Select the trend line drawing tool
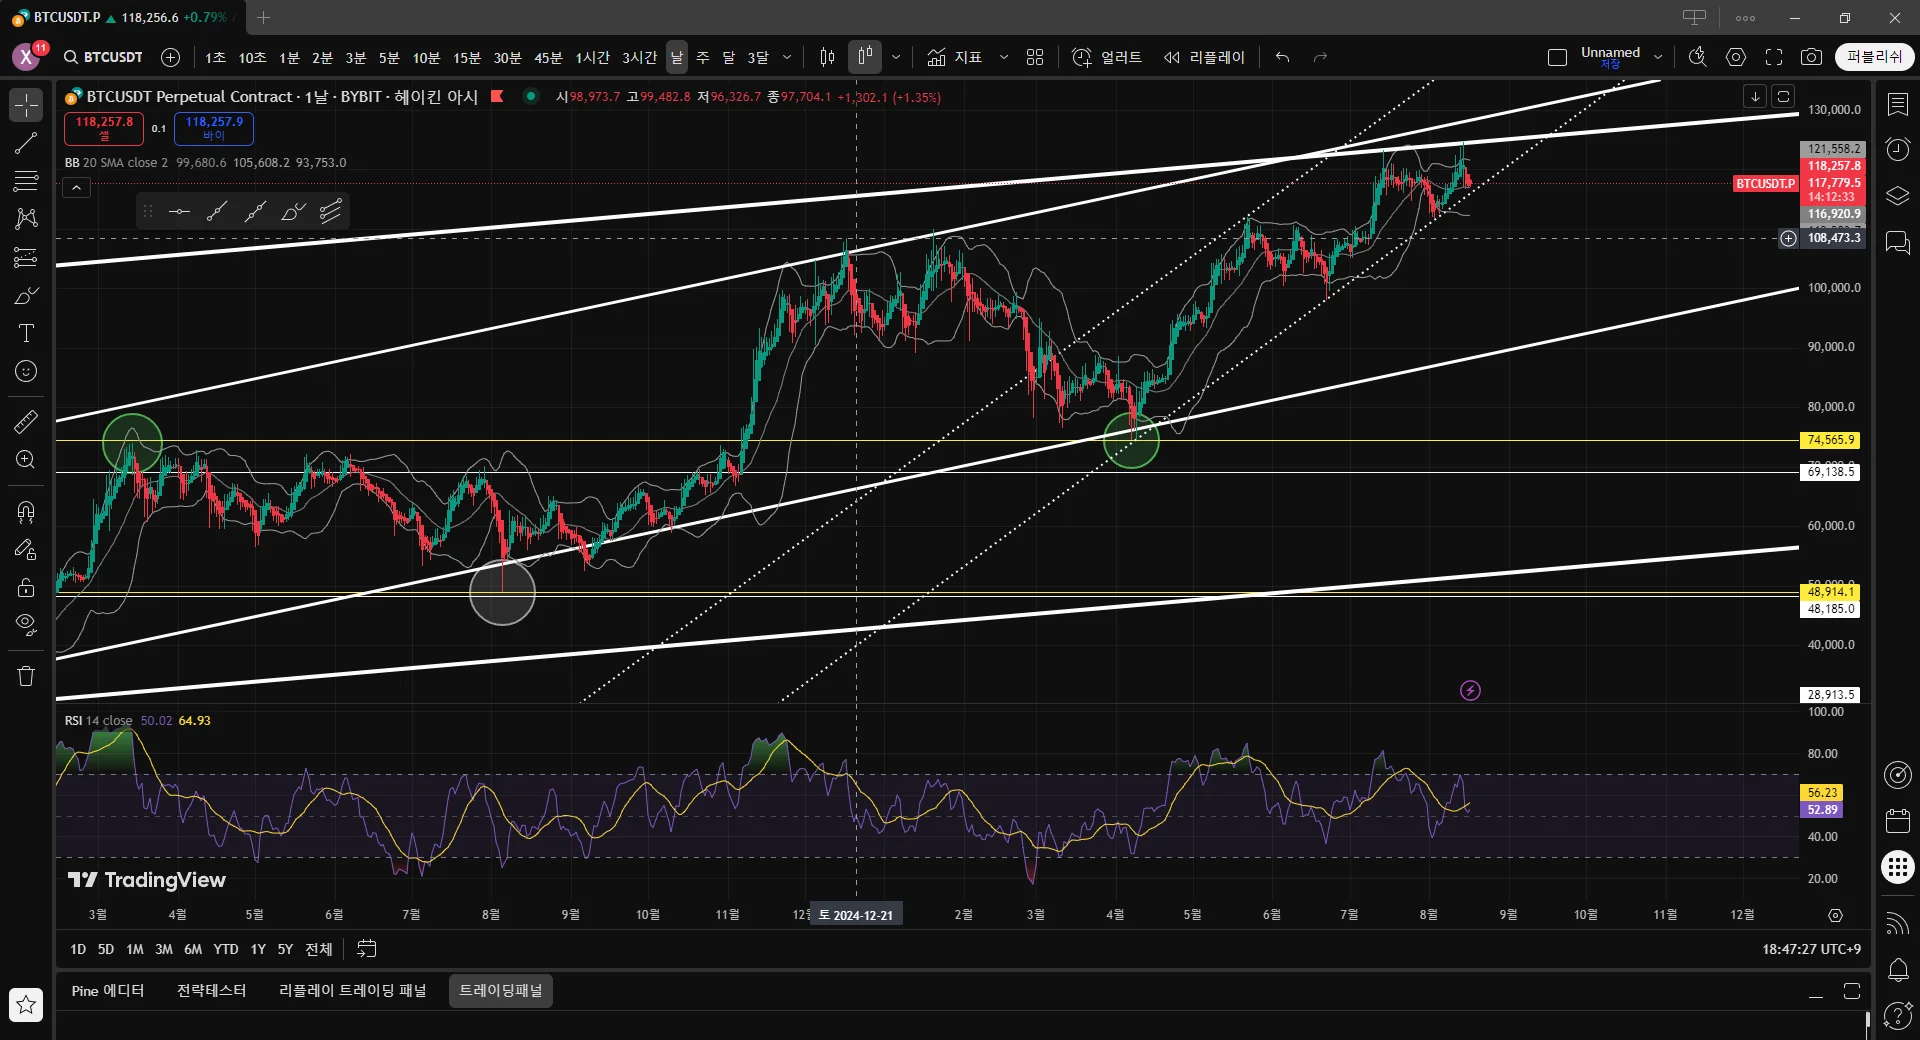Screen dimensions: 1920x1040 pyautogui.click(x=26, y=143)
